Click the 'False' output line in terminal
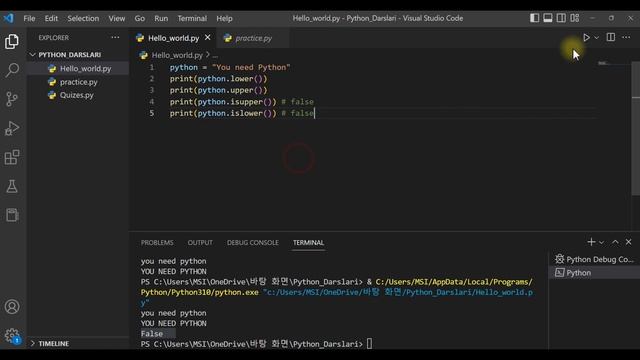 pyautogui.click(x=152, y=334)
